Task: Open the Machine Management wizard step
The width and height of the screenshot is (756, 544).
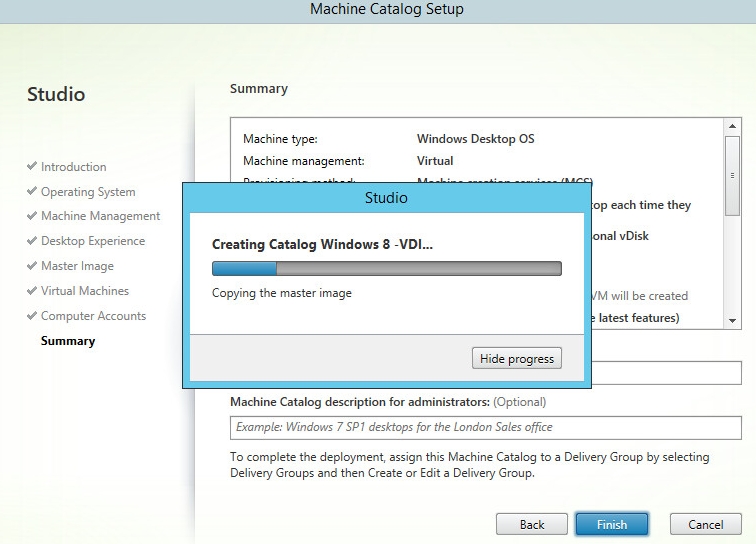Action: (100, 216)
